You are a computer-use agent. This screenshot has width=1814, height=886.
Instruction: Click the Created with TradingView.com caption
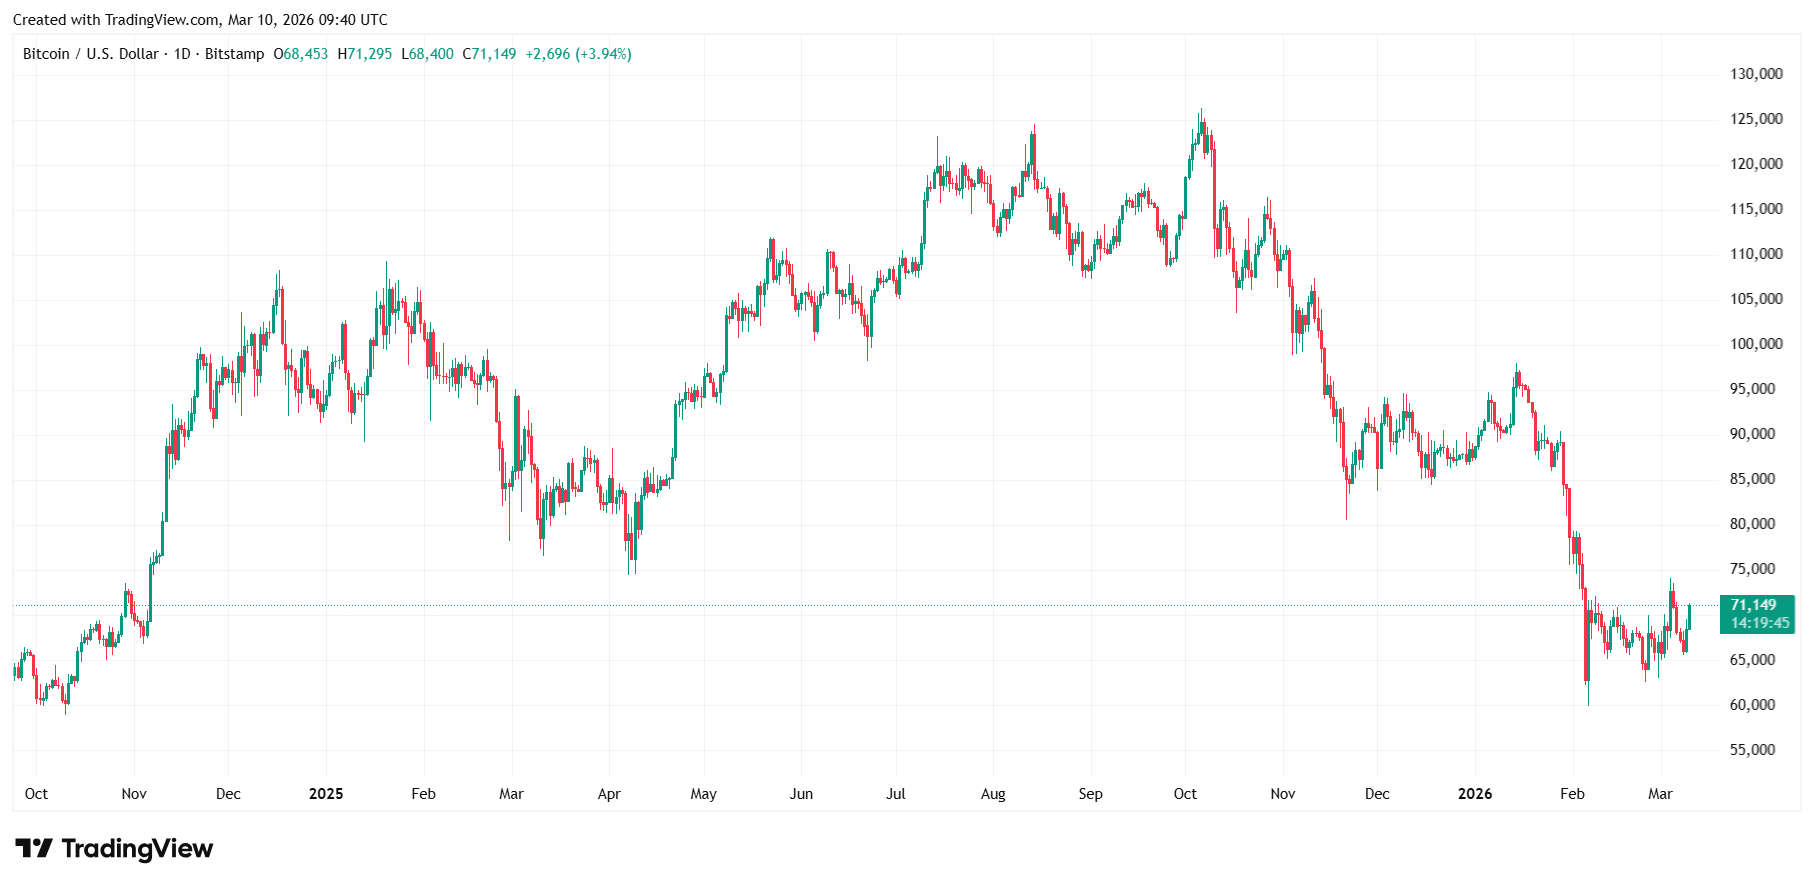(200, 20)
